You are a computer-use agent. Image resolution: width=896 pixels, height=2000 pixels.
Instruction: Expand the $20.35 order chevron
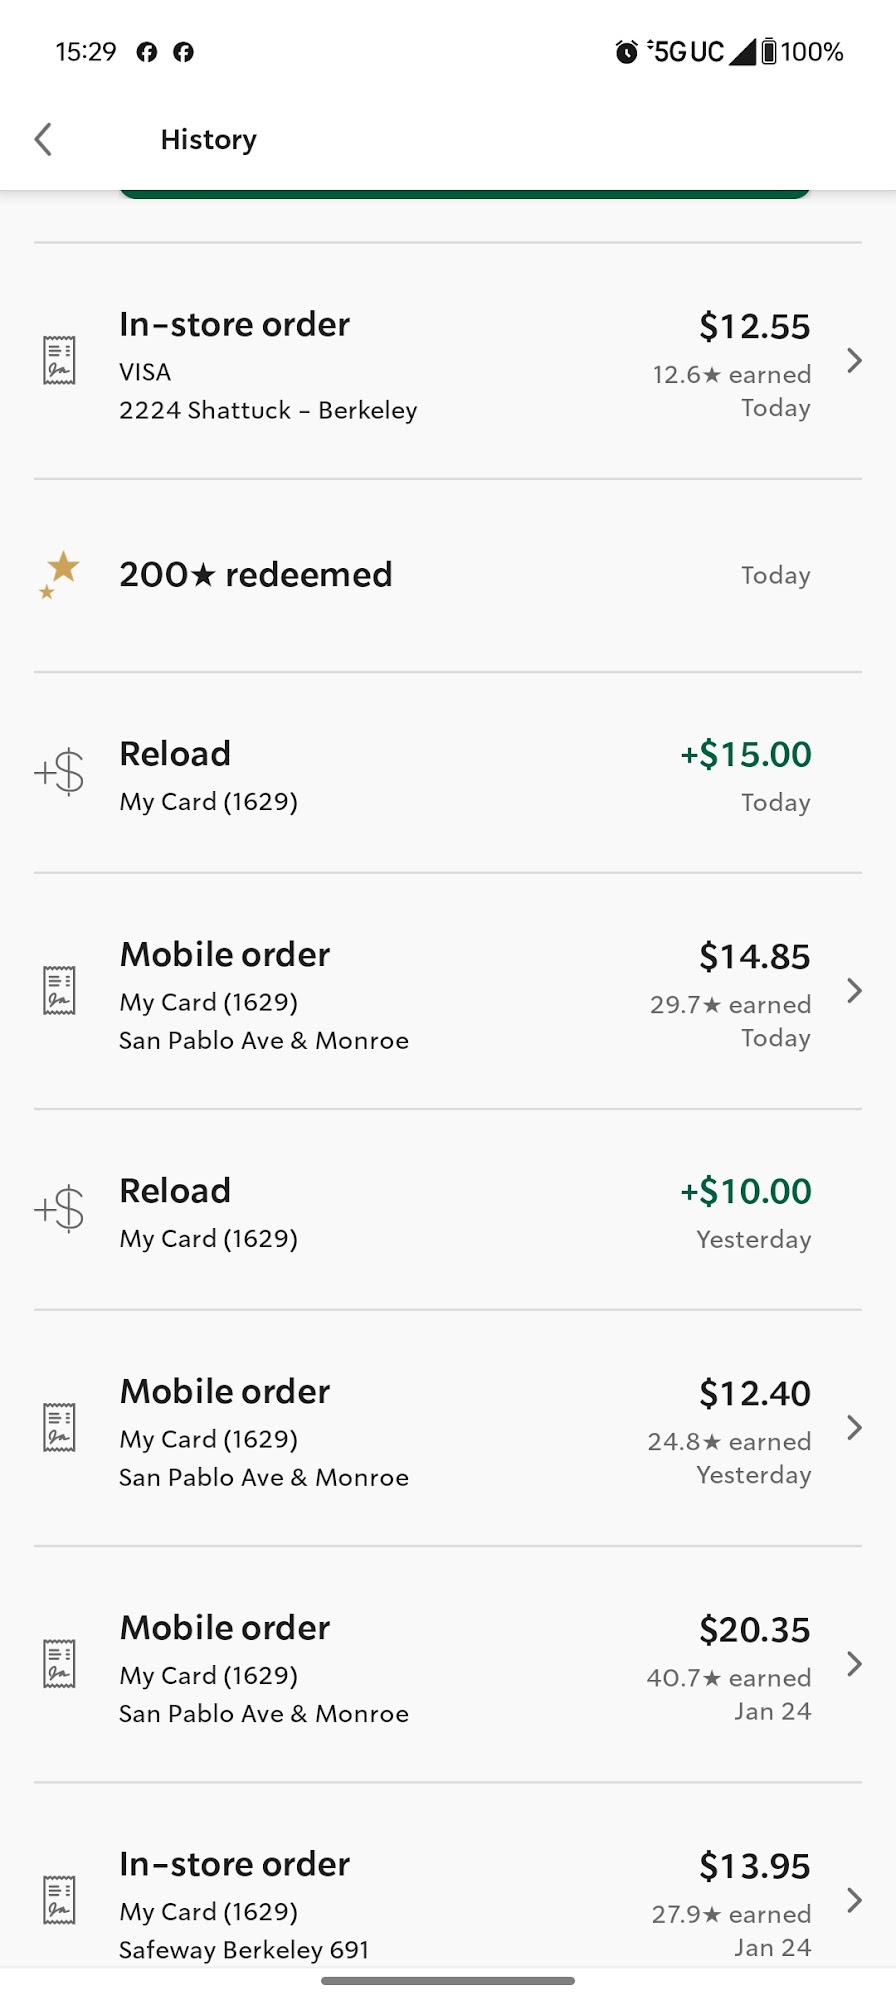tap(854, 1663)
